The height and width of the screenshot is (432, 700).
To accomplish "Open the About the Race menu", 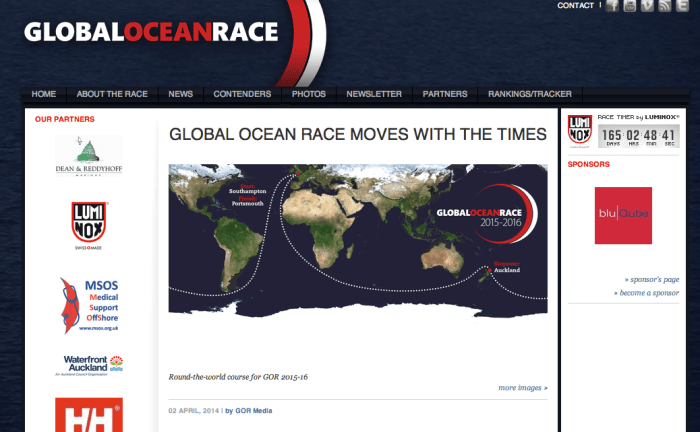I will click(112, 94).
